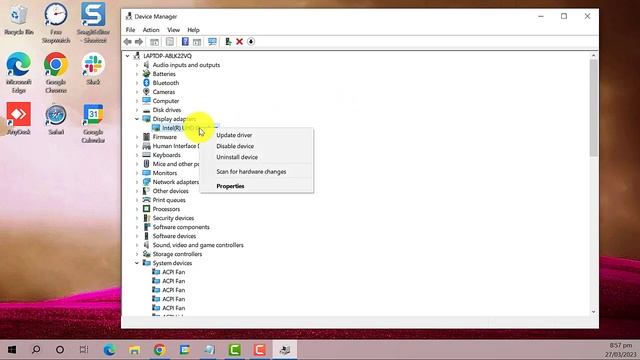Screen dimensions: 640x360
Task: Click the scrollbar down arrow in device list
Action: pyautogui.click(x=593, y=312)
